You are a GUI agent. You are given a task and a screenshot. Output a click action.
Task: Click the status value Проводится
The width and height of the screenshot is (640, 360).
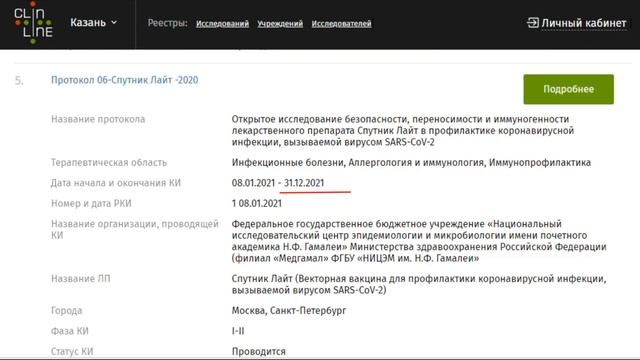pyautogui.click(x=259, y=351)
